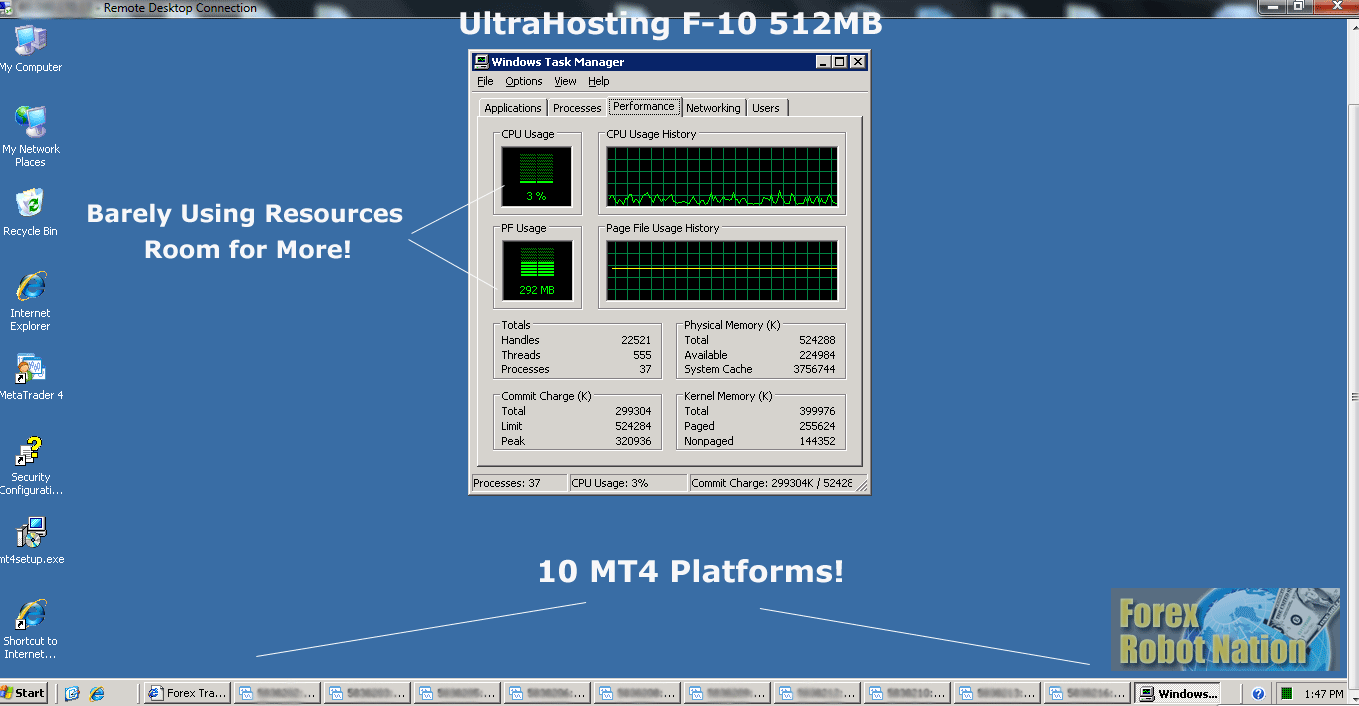Click the Show Desktop quick launch icon
This screenshot has width=1359, height=706.
click(72, 693)
